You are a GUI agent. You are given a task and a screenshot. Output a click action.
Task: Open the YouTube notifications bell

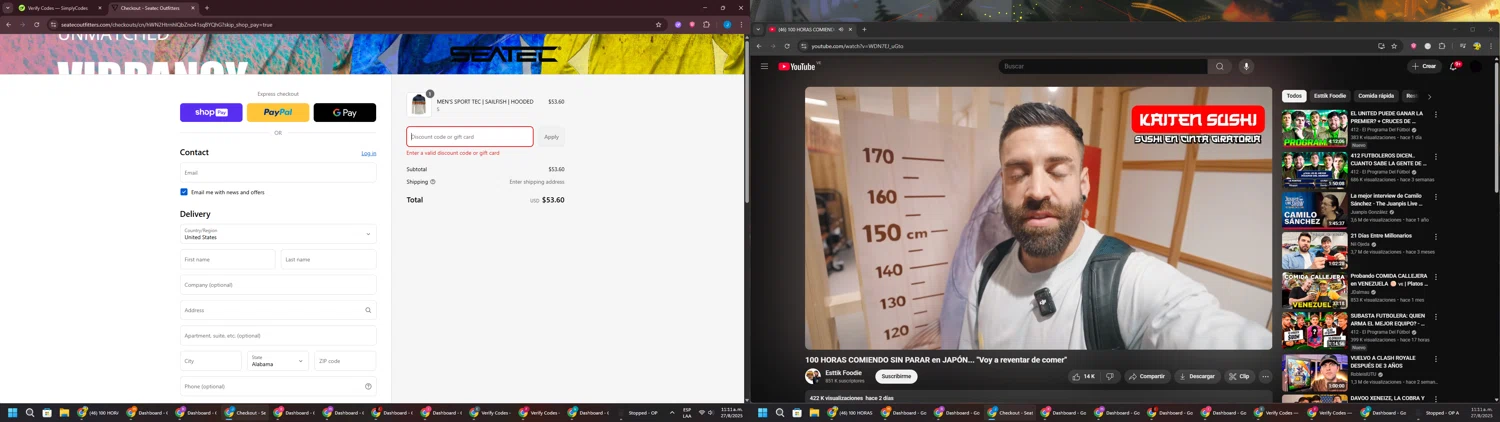click(1454, 66)
